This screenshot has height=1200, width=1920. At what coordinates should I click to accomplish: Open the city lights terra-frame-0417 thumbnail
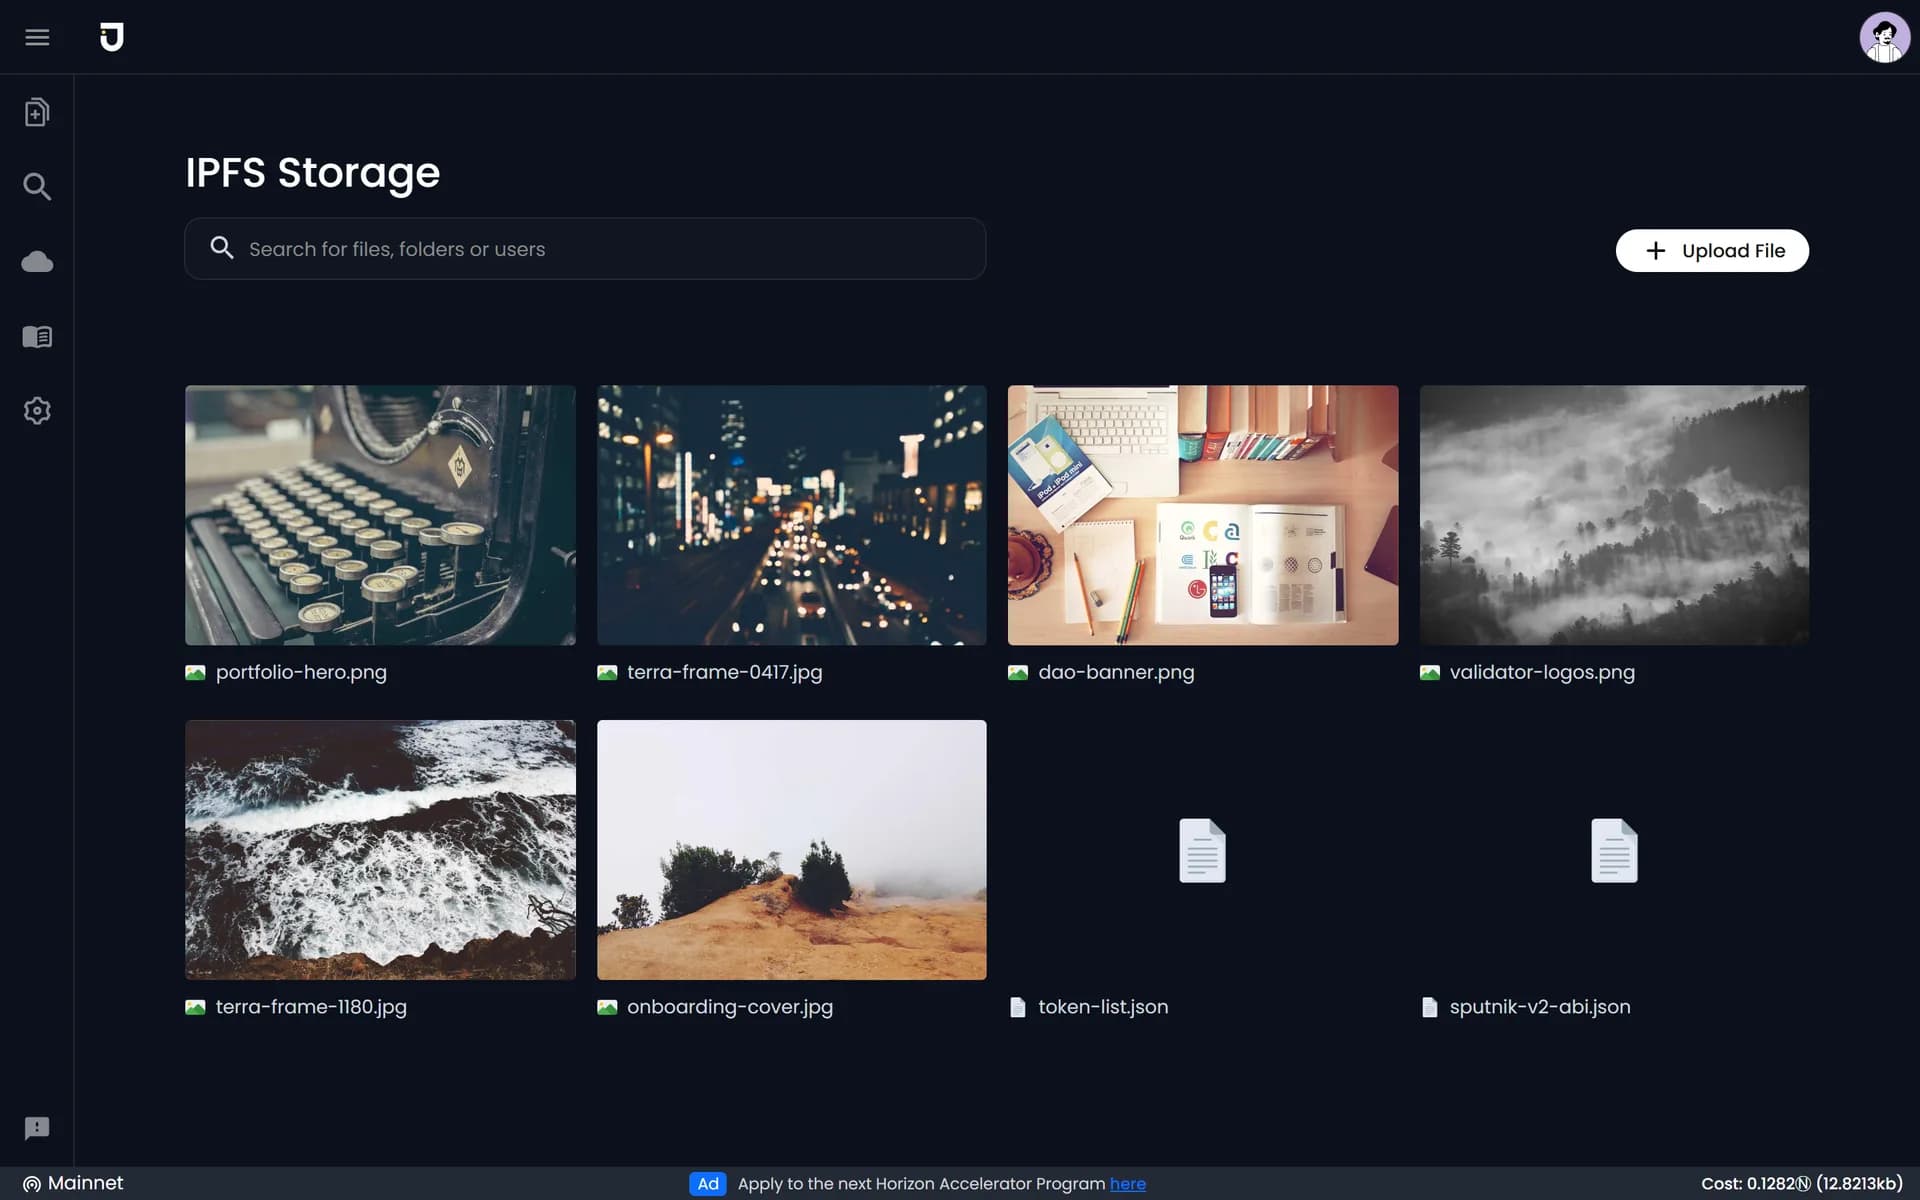click(791, 515)
